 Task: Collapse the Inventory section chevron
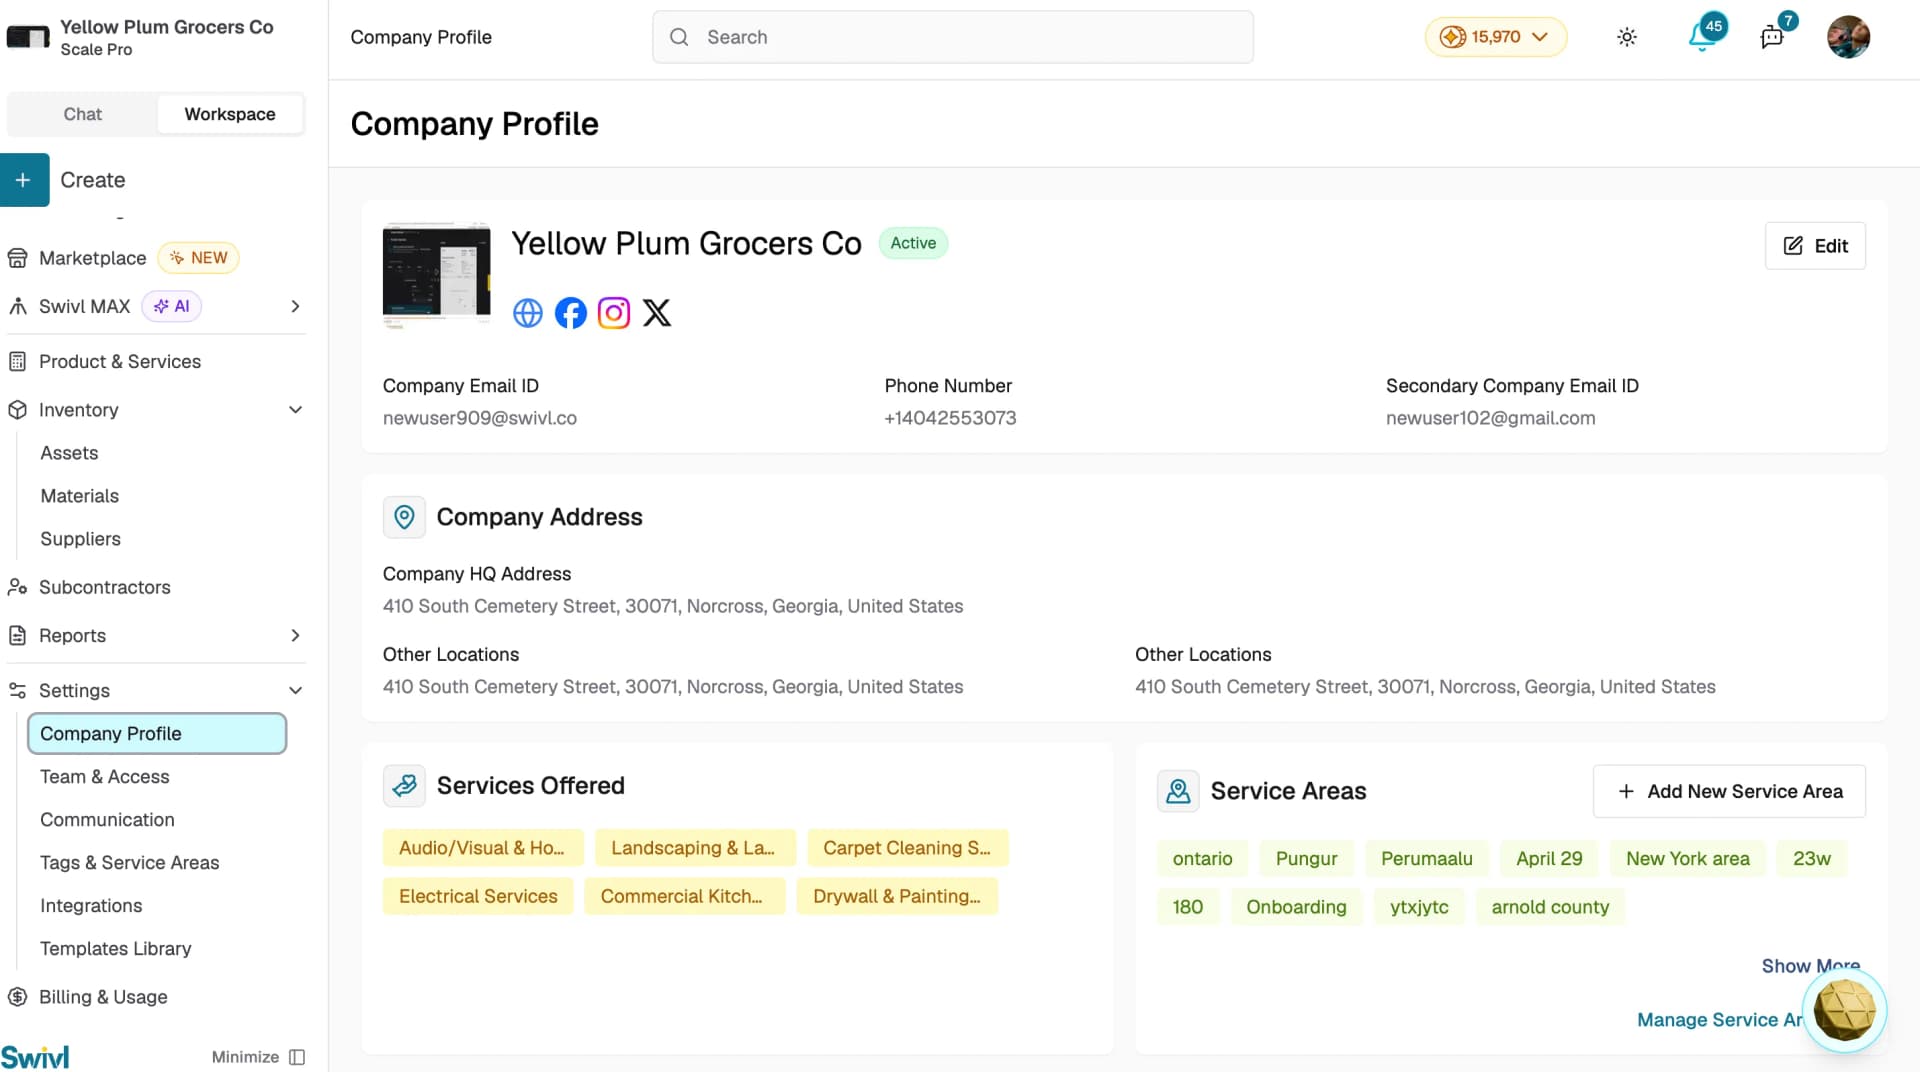[295, 410]
